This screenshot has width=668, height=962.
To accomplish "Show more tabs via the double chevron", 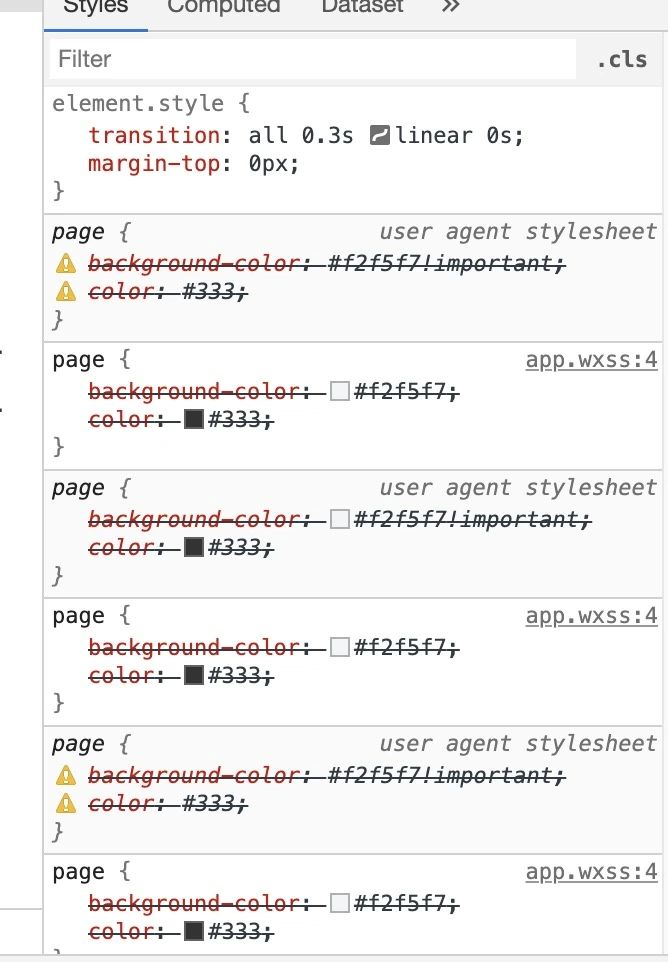I will [x=450, y=7].
